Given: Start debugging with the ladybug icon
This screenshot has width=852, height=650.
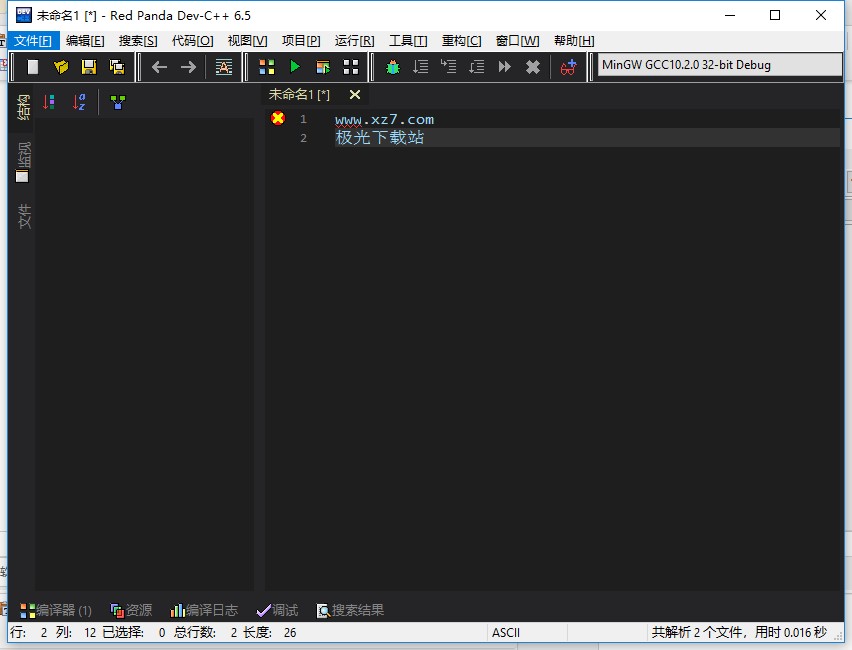Looking at the screenshot, I should point(391,67).
